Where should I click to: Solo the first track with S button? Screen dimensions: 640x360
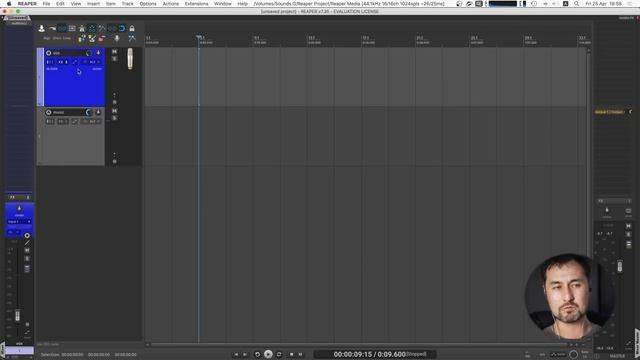(114, 58)
